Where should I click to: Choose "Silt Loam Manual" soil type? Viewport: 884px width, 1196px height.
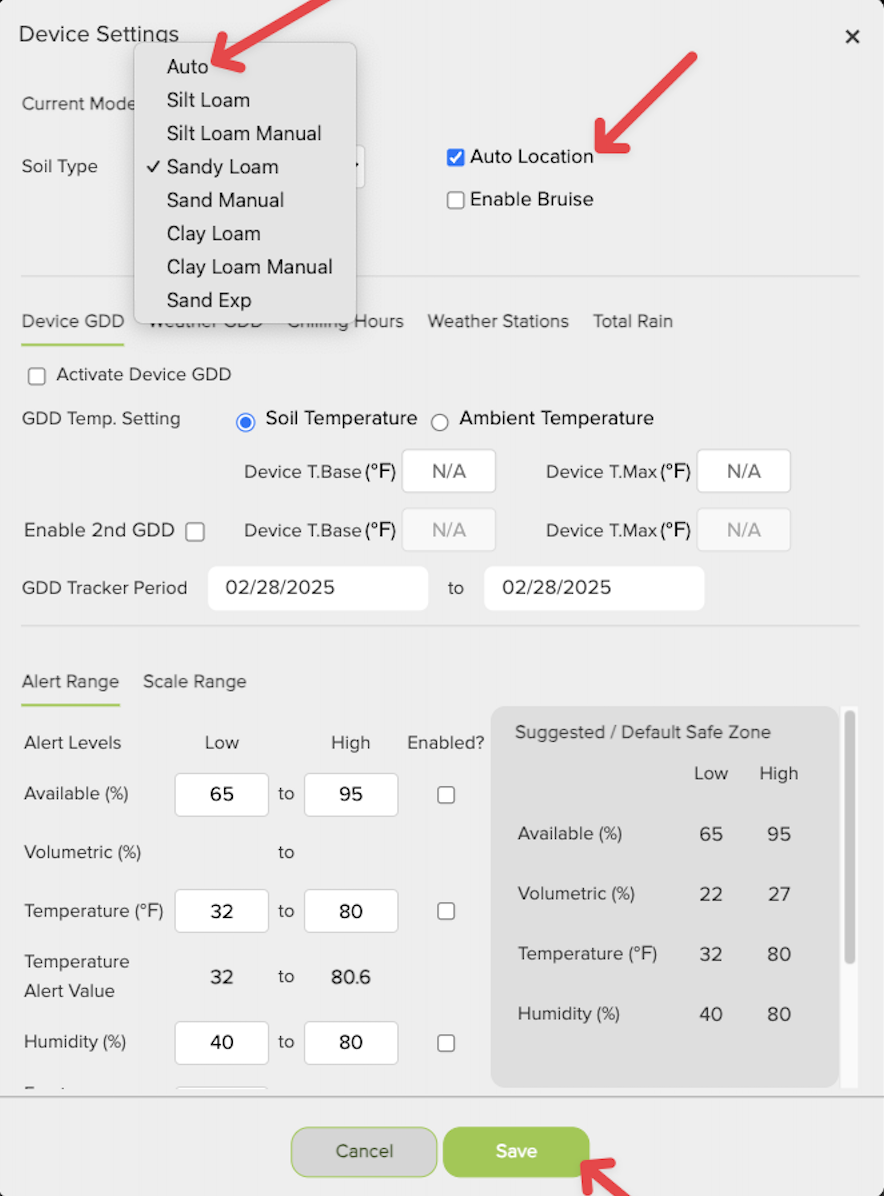pyautogui.click(x=243, y=133)
